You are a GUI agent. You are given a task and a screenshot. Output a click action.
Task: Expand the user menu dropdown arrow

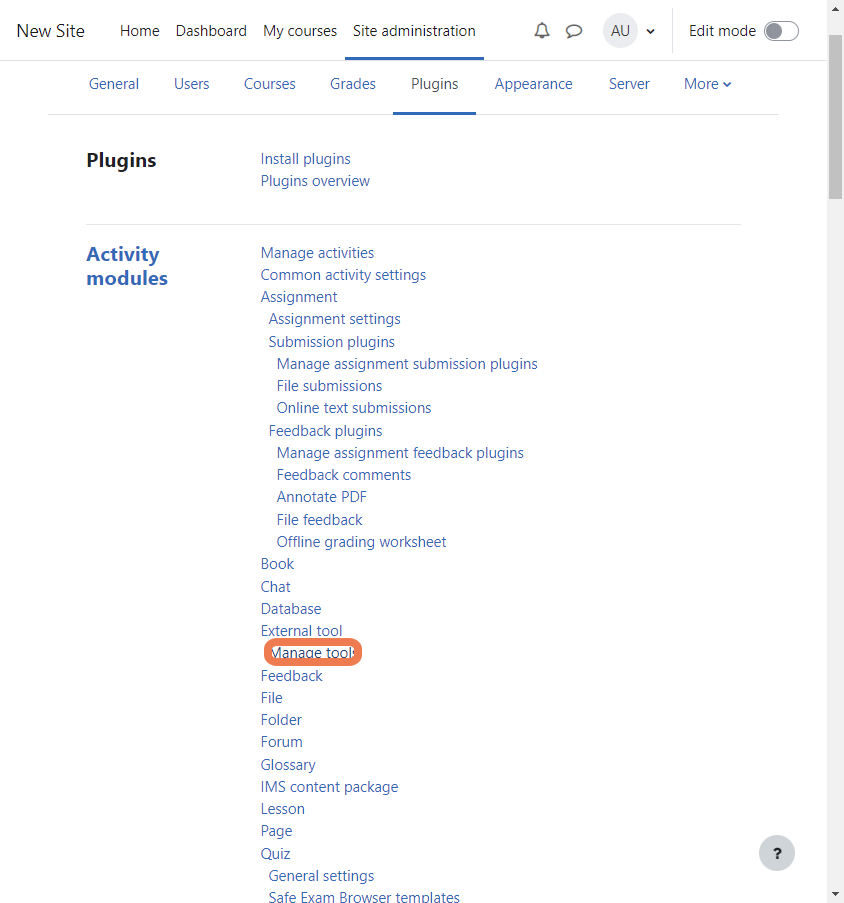651,32
